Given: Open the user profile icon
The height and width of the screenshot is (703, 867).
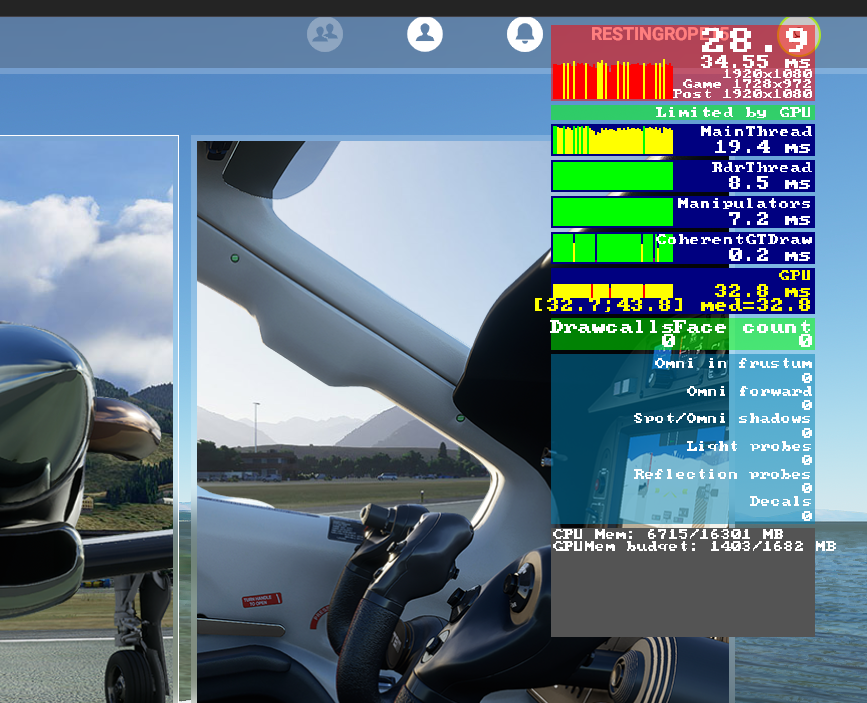Looking at the screenshot, I should click(x=425, y=34).
